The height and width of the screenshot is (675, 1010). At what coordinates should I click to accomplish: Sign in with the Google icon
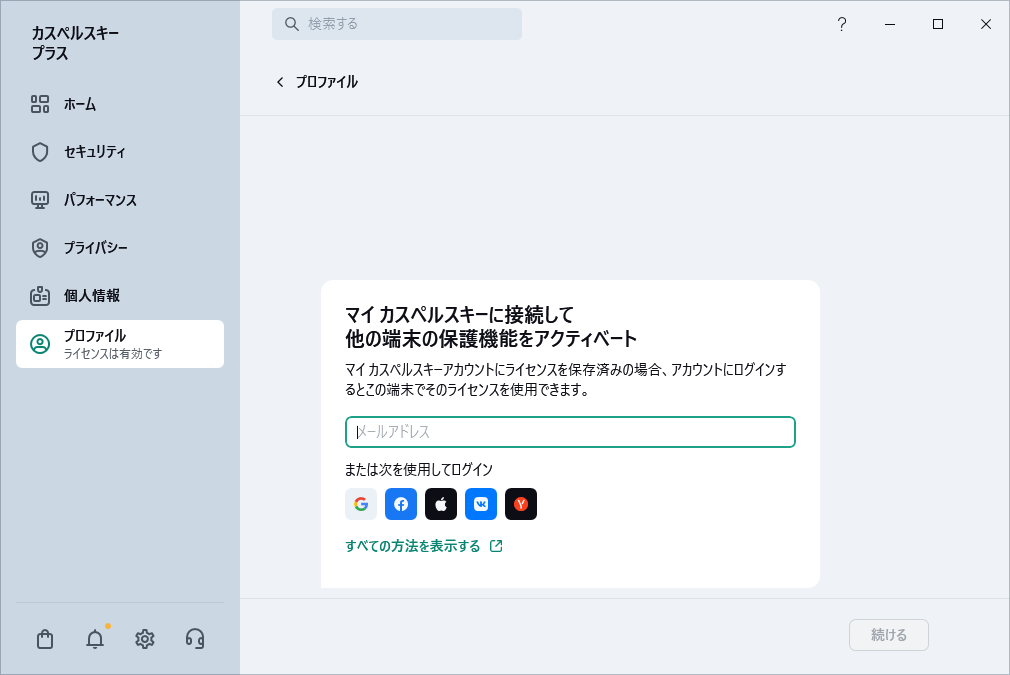[x=361, y=504]
